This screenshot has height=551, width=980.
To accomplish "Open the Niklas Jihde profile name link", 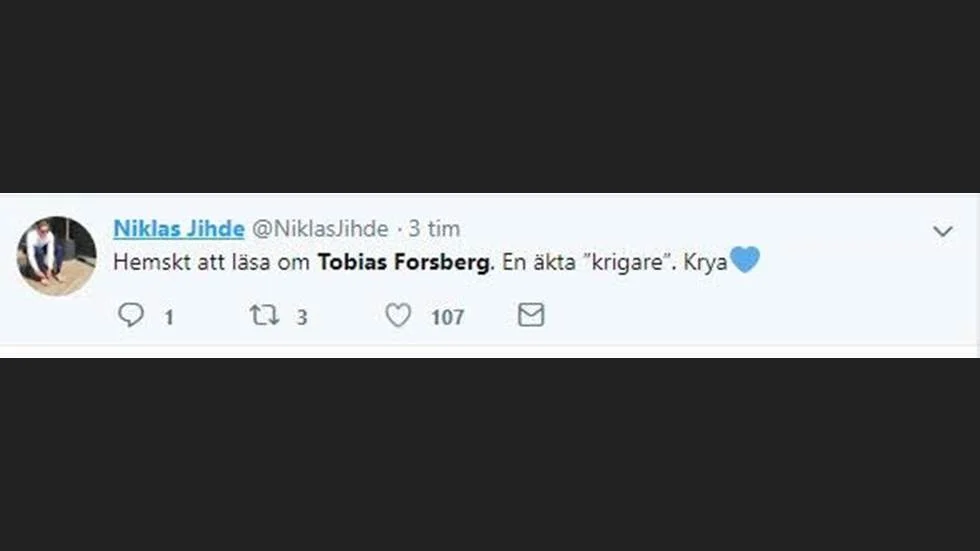I will pyautogui.click(x=179, y=229).
